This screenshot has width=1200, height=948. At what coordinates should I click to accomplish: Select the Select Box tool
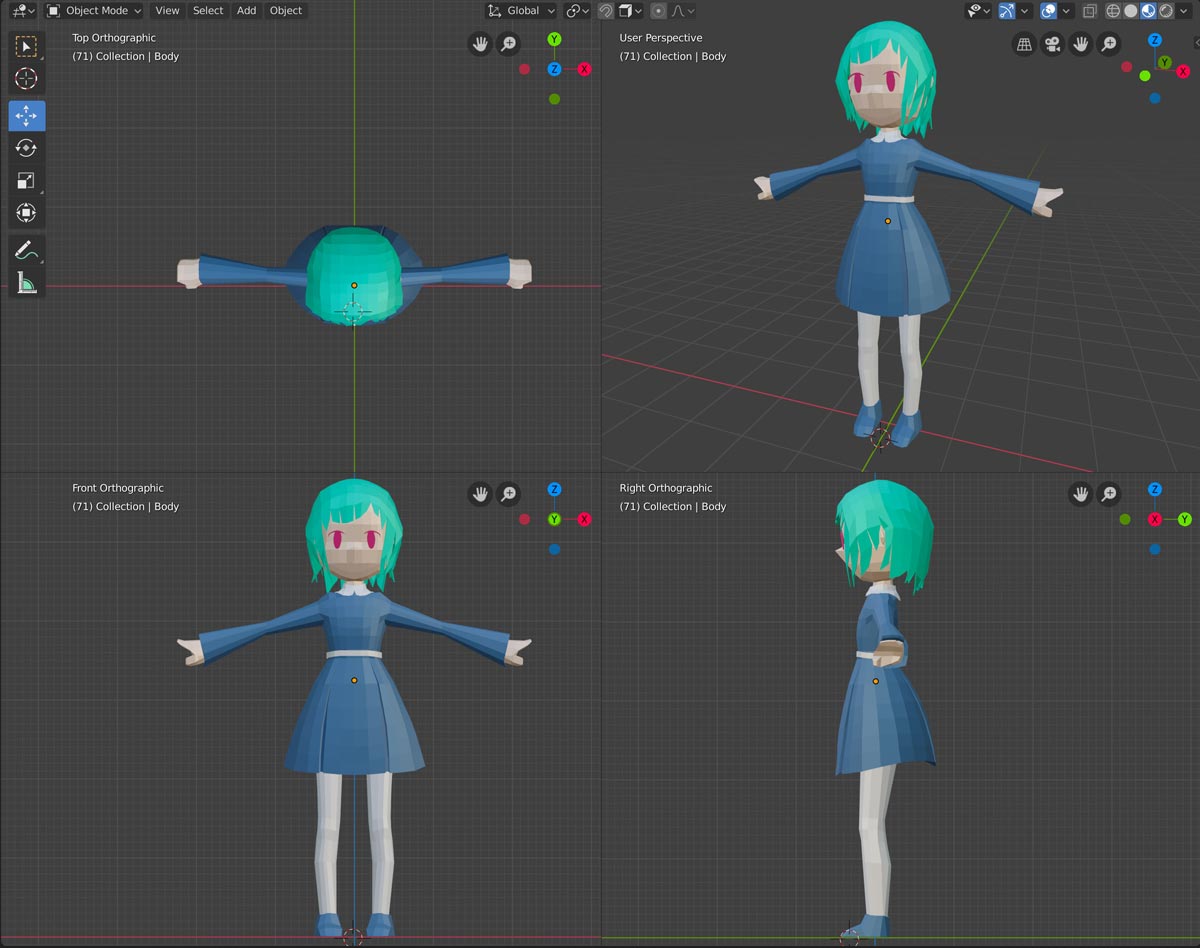pyautogui.click(x=26, y=46)
